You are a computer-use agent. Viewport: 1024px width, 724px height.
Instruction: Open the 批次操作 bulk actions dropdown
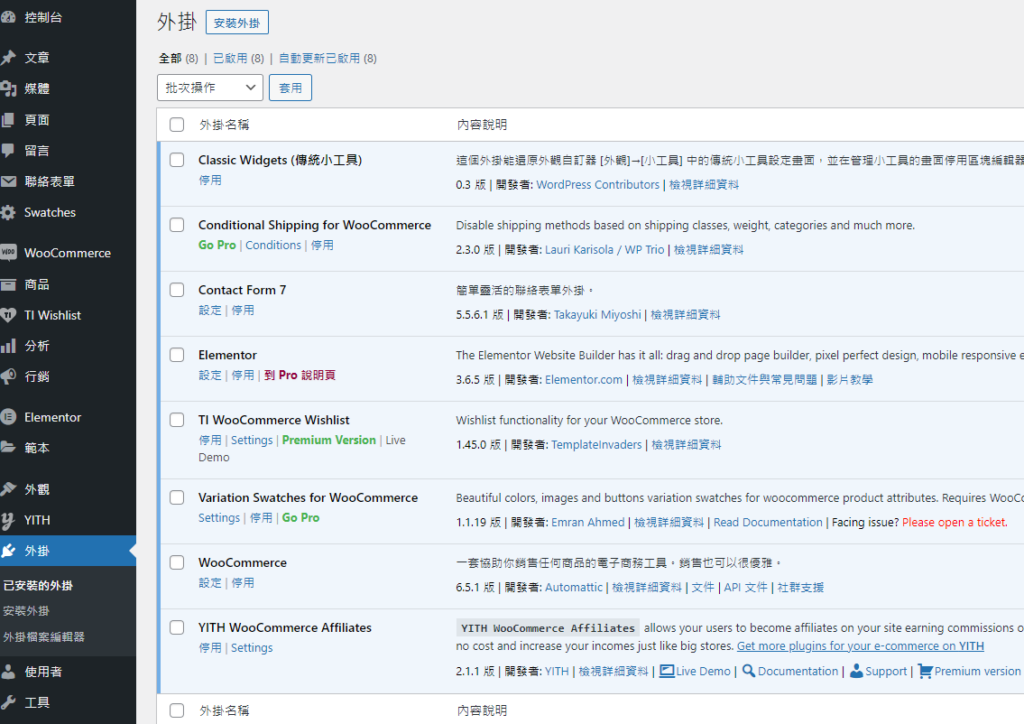tap(210, 88)
